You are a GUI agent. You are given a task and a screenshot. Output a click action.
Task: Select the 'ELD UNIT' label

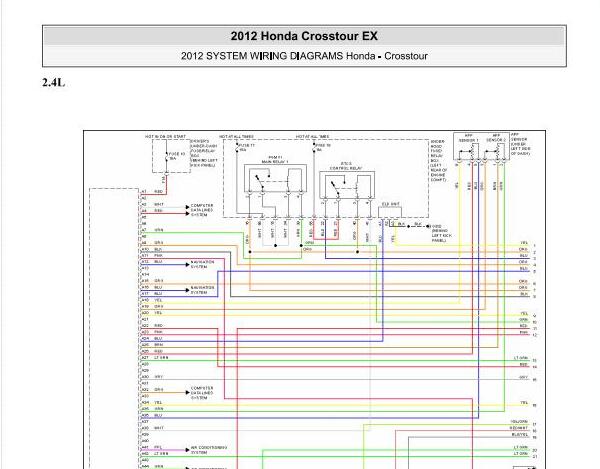tap(390, 204)
